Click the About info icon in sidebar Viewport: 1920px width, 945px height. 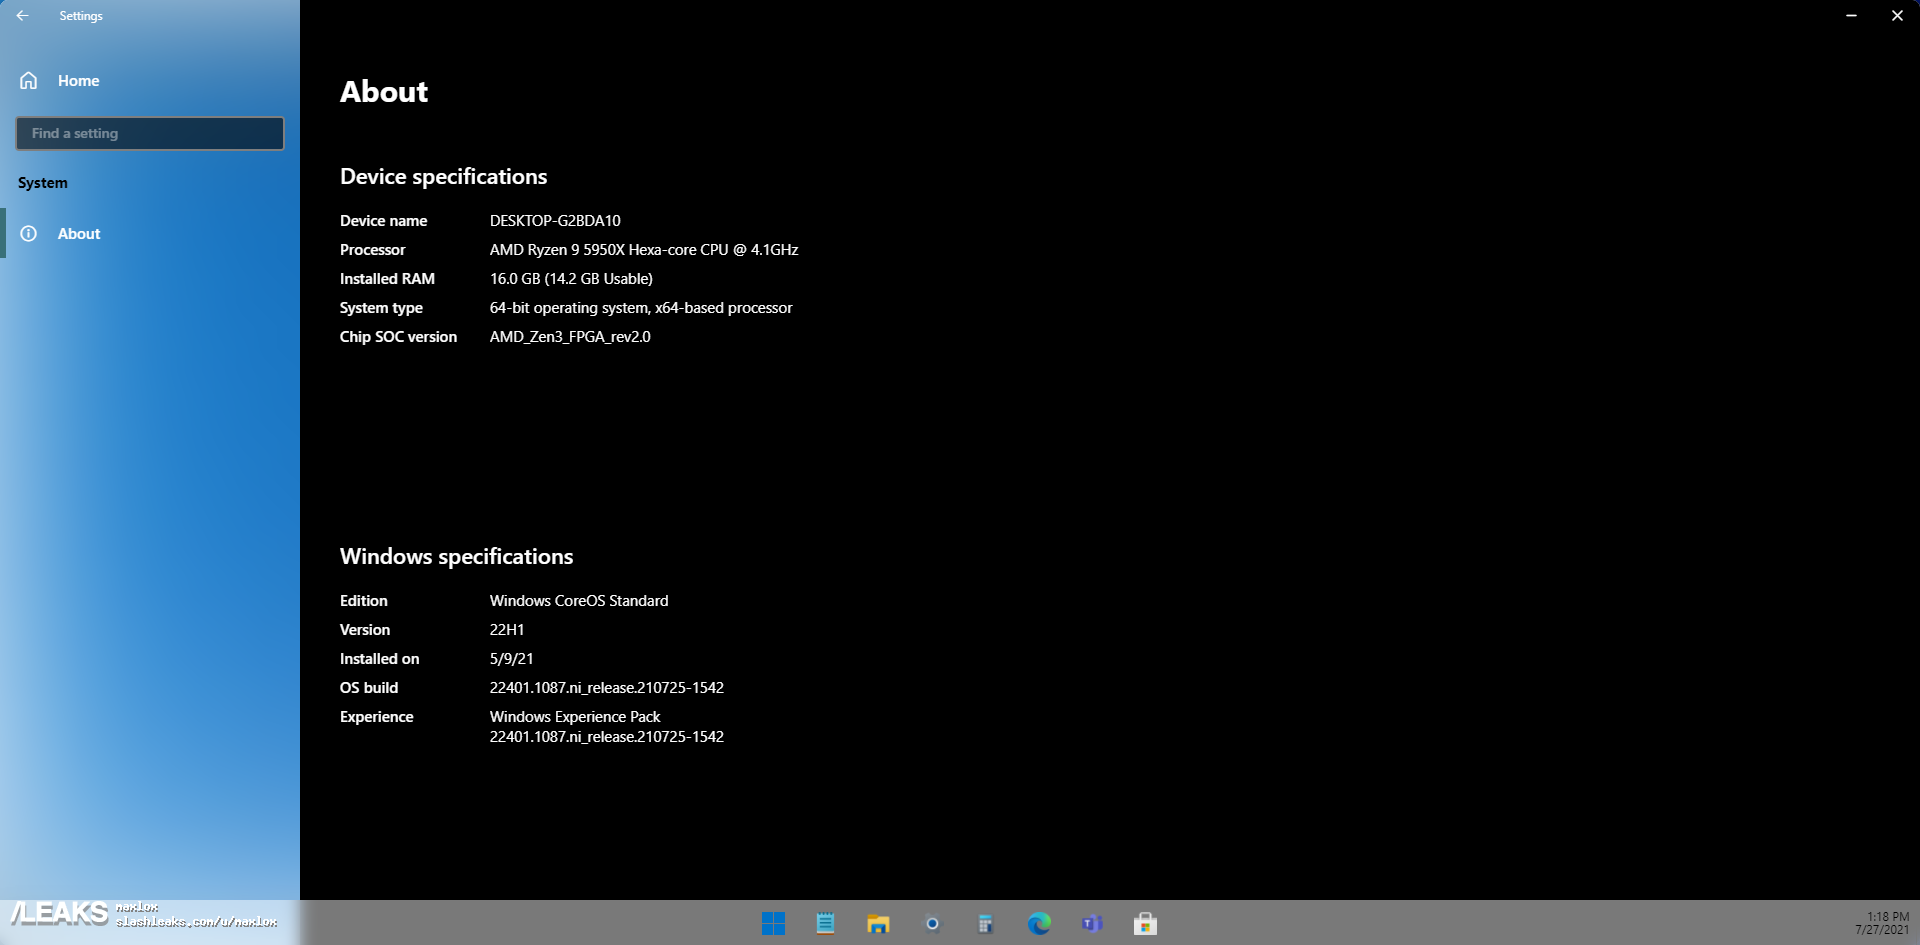(x=29, y=234)
